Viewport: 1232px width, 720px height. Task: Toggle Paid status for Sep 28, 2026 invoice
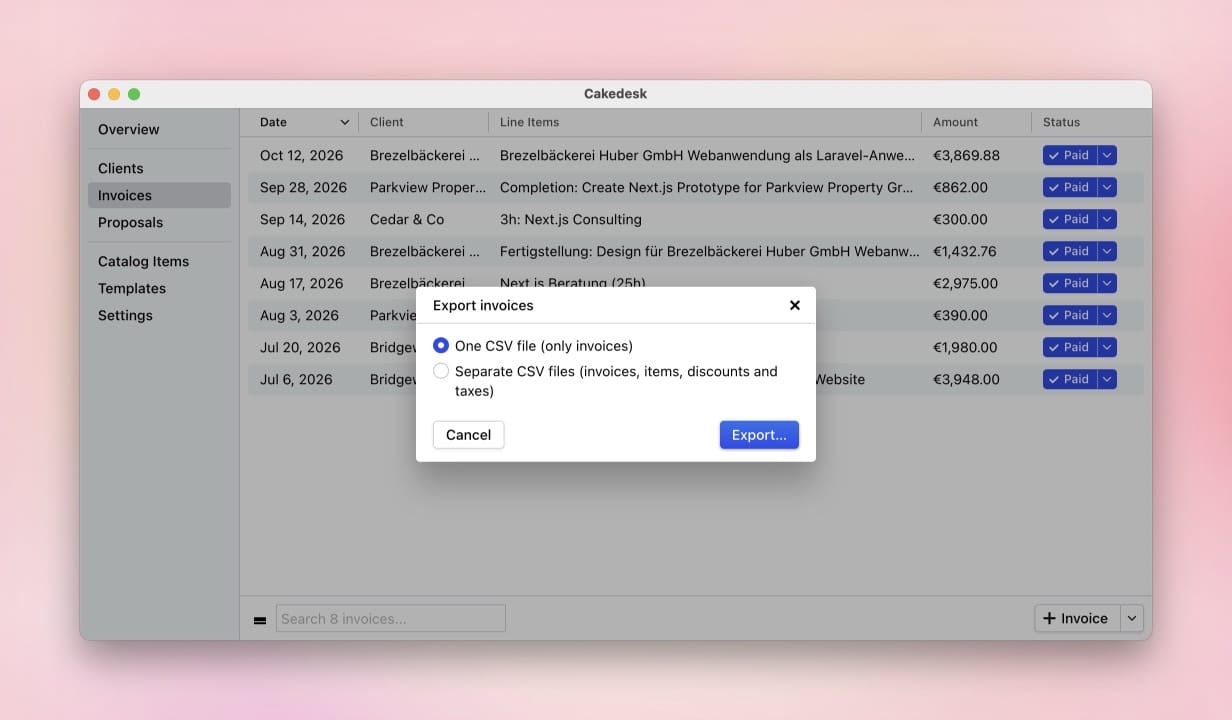click(x=1069, y=187)
